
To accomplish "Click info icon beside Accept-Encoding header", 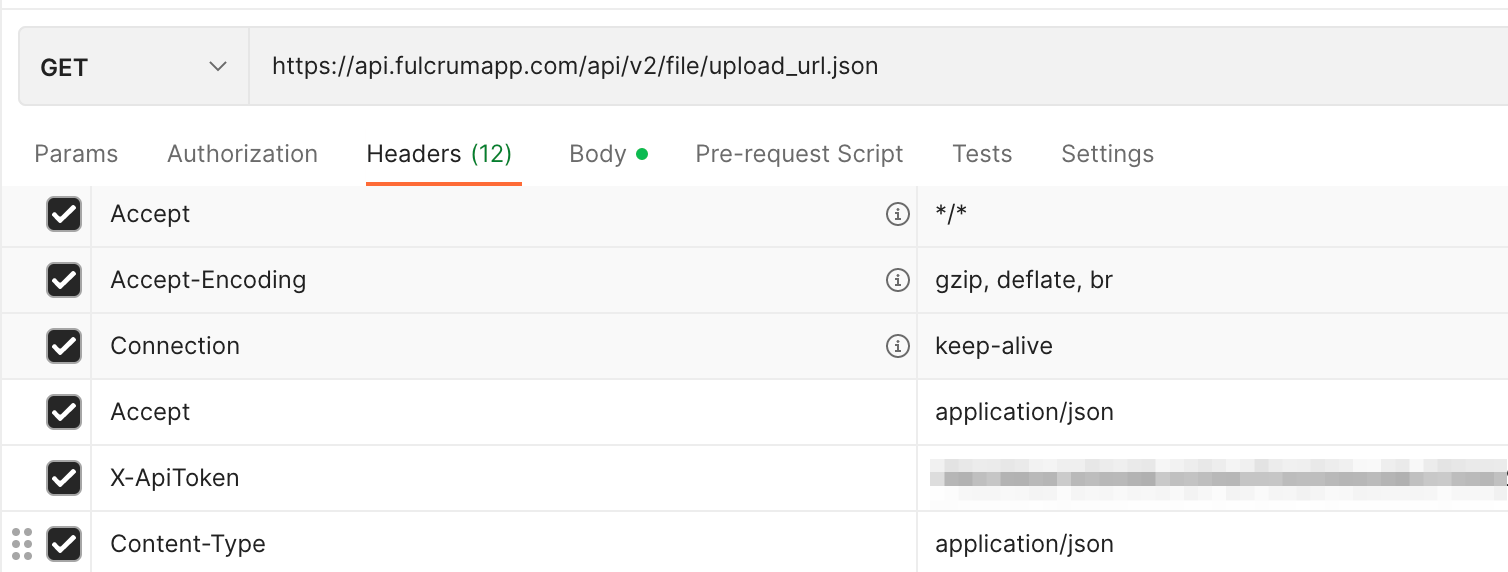I will pyautogui.click(x=898, y=280).
